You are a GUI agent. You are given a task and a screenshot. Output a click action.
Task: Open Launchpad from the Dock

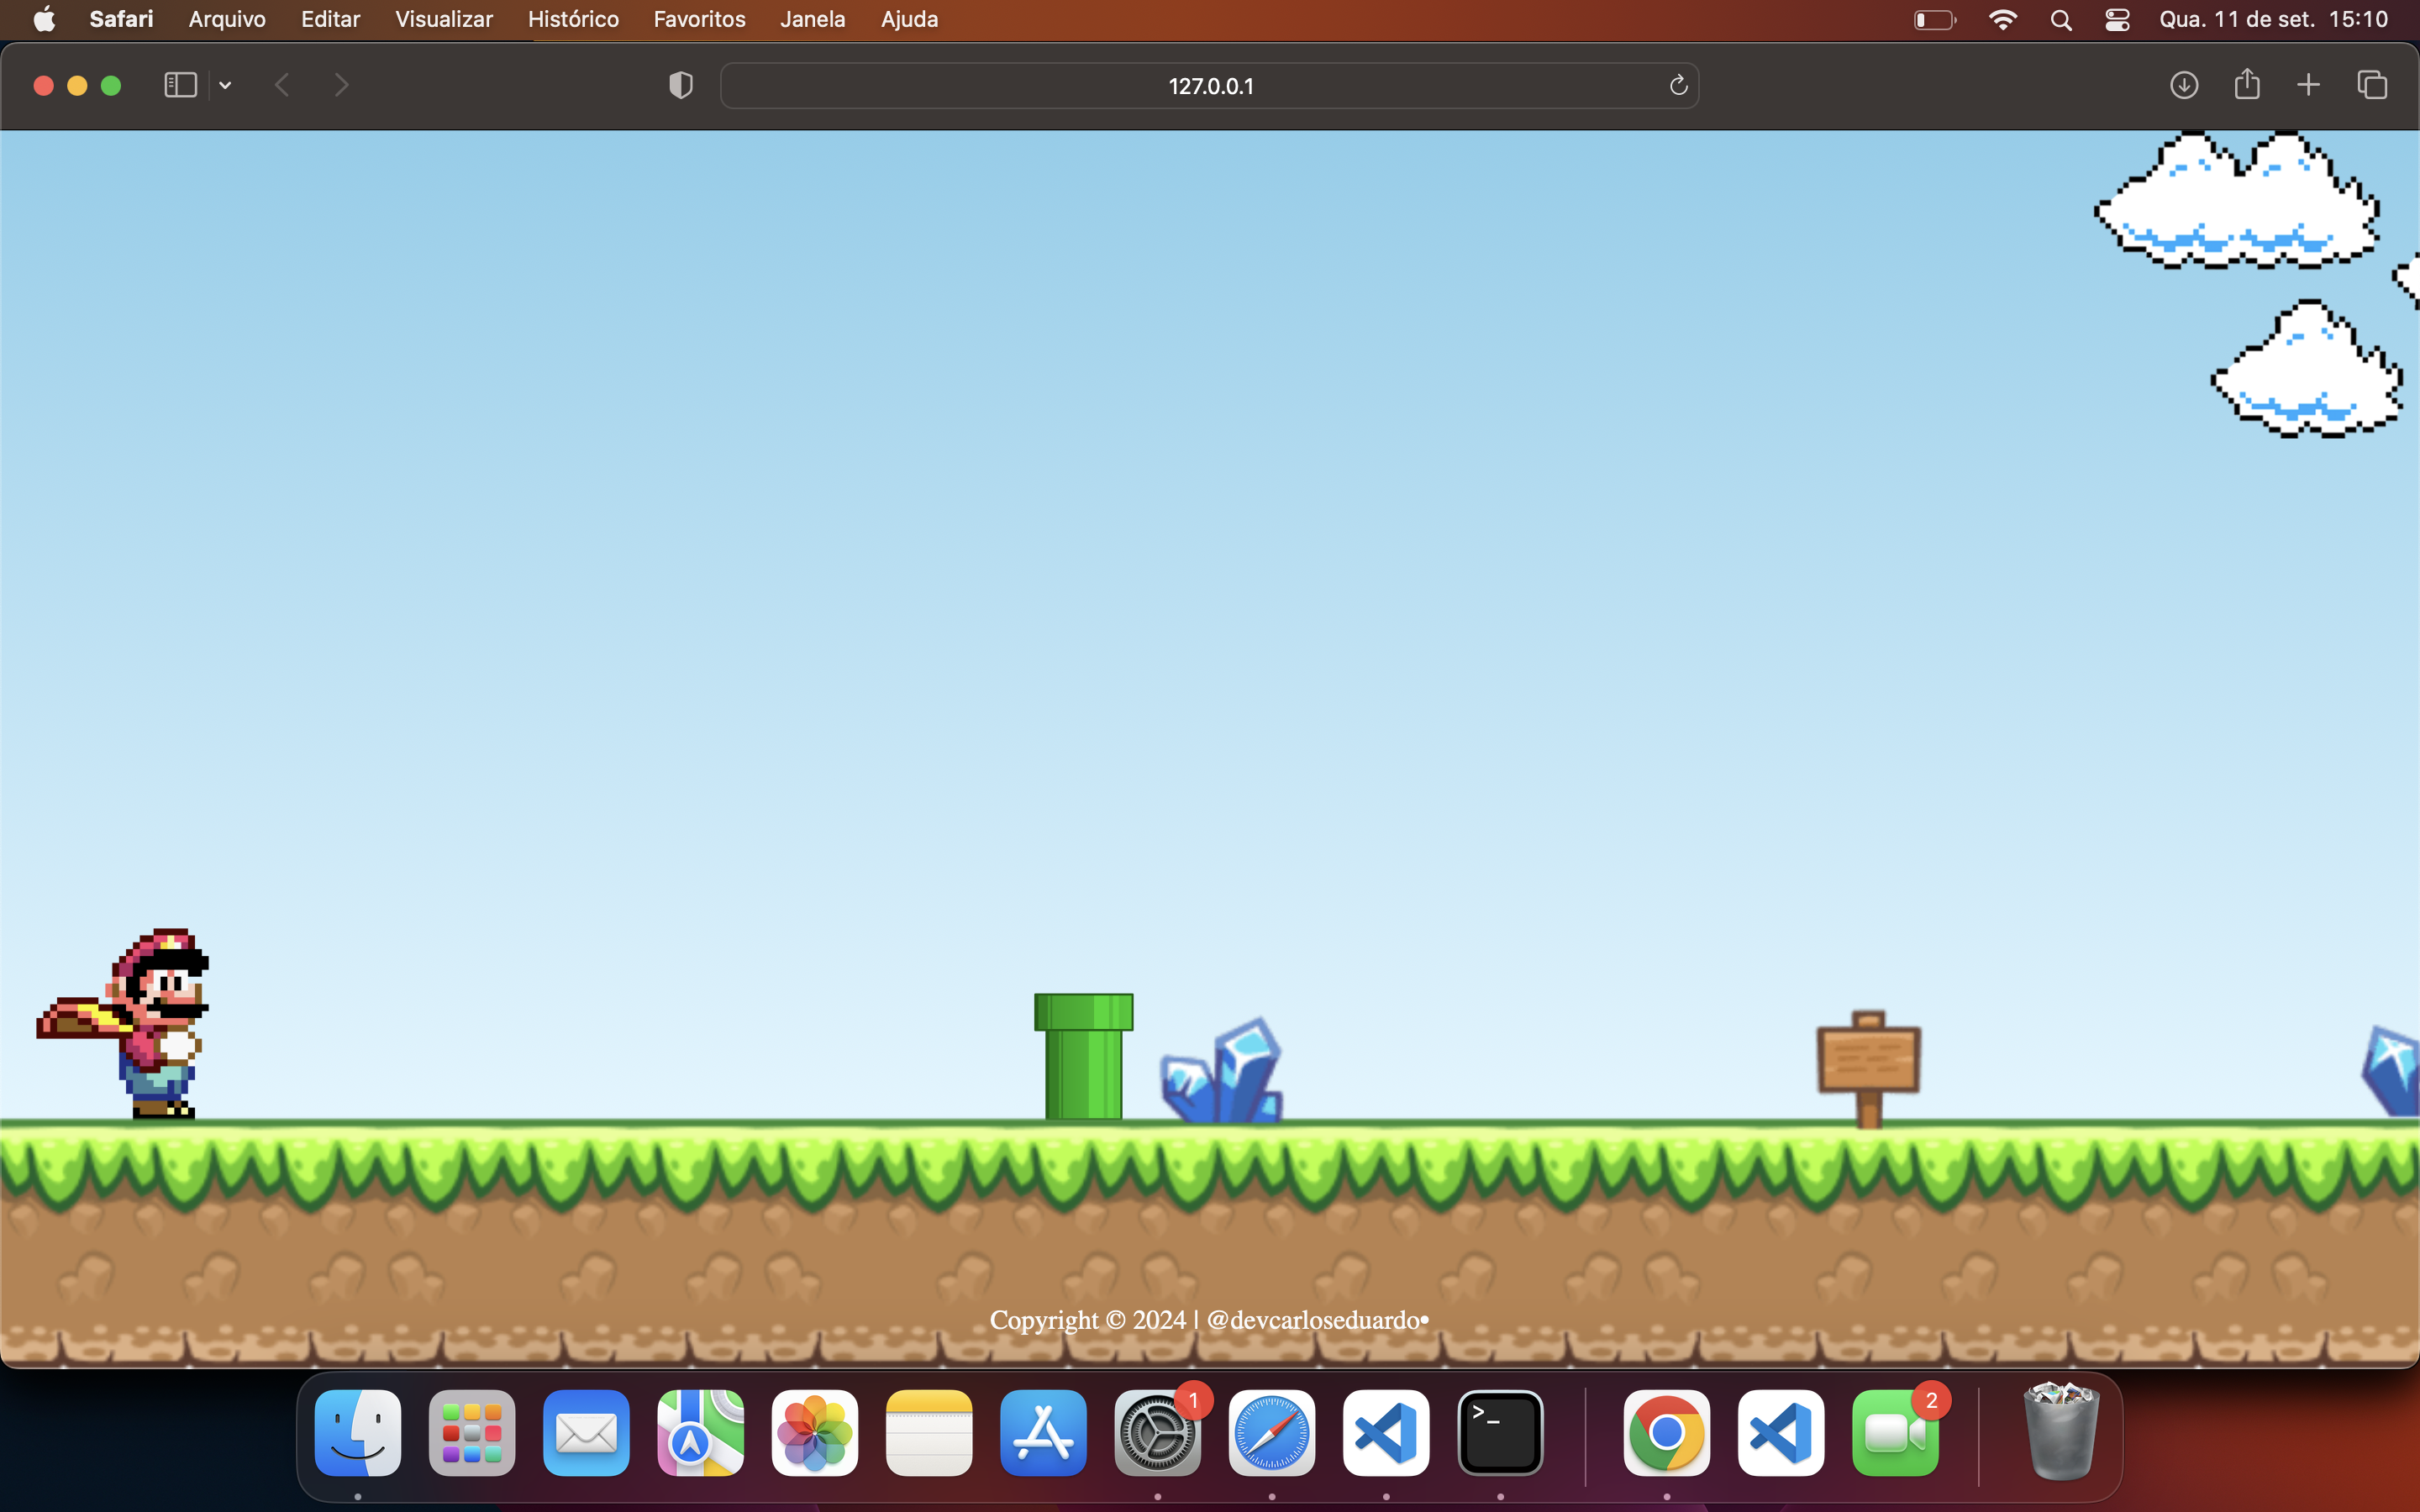tap(472, 1433)
